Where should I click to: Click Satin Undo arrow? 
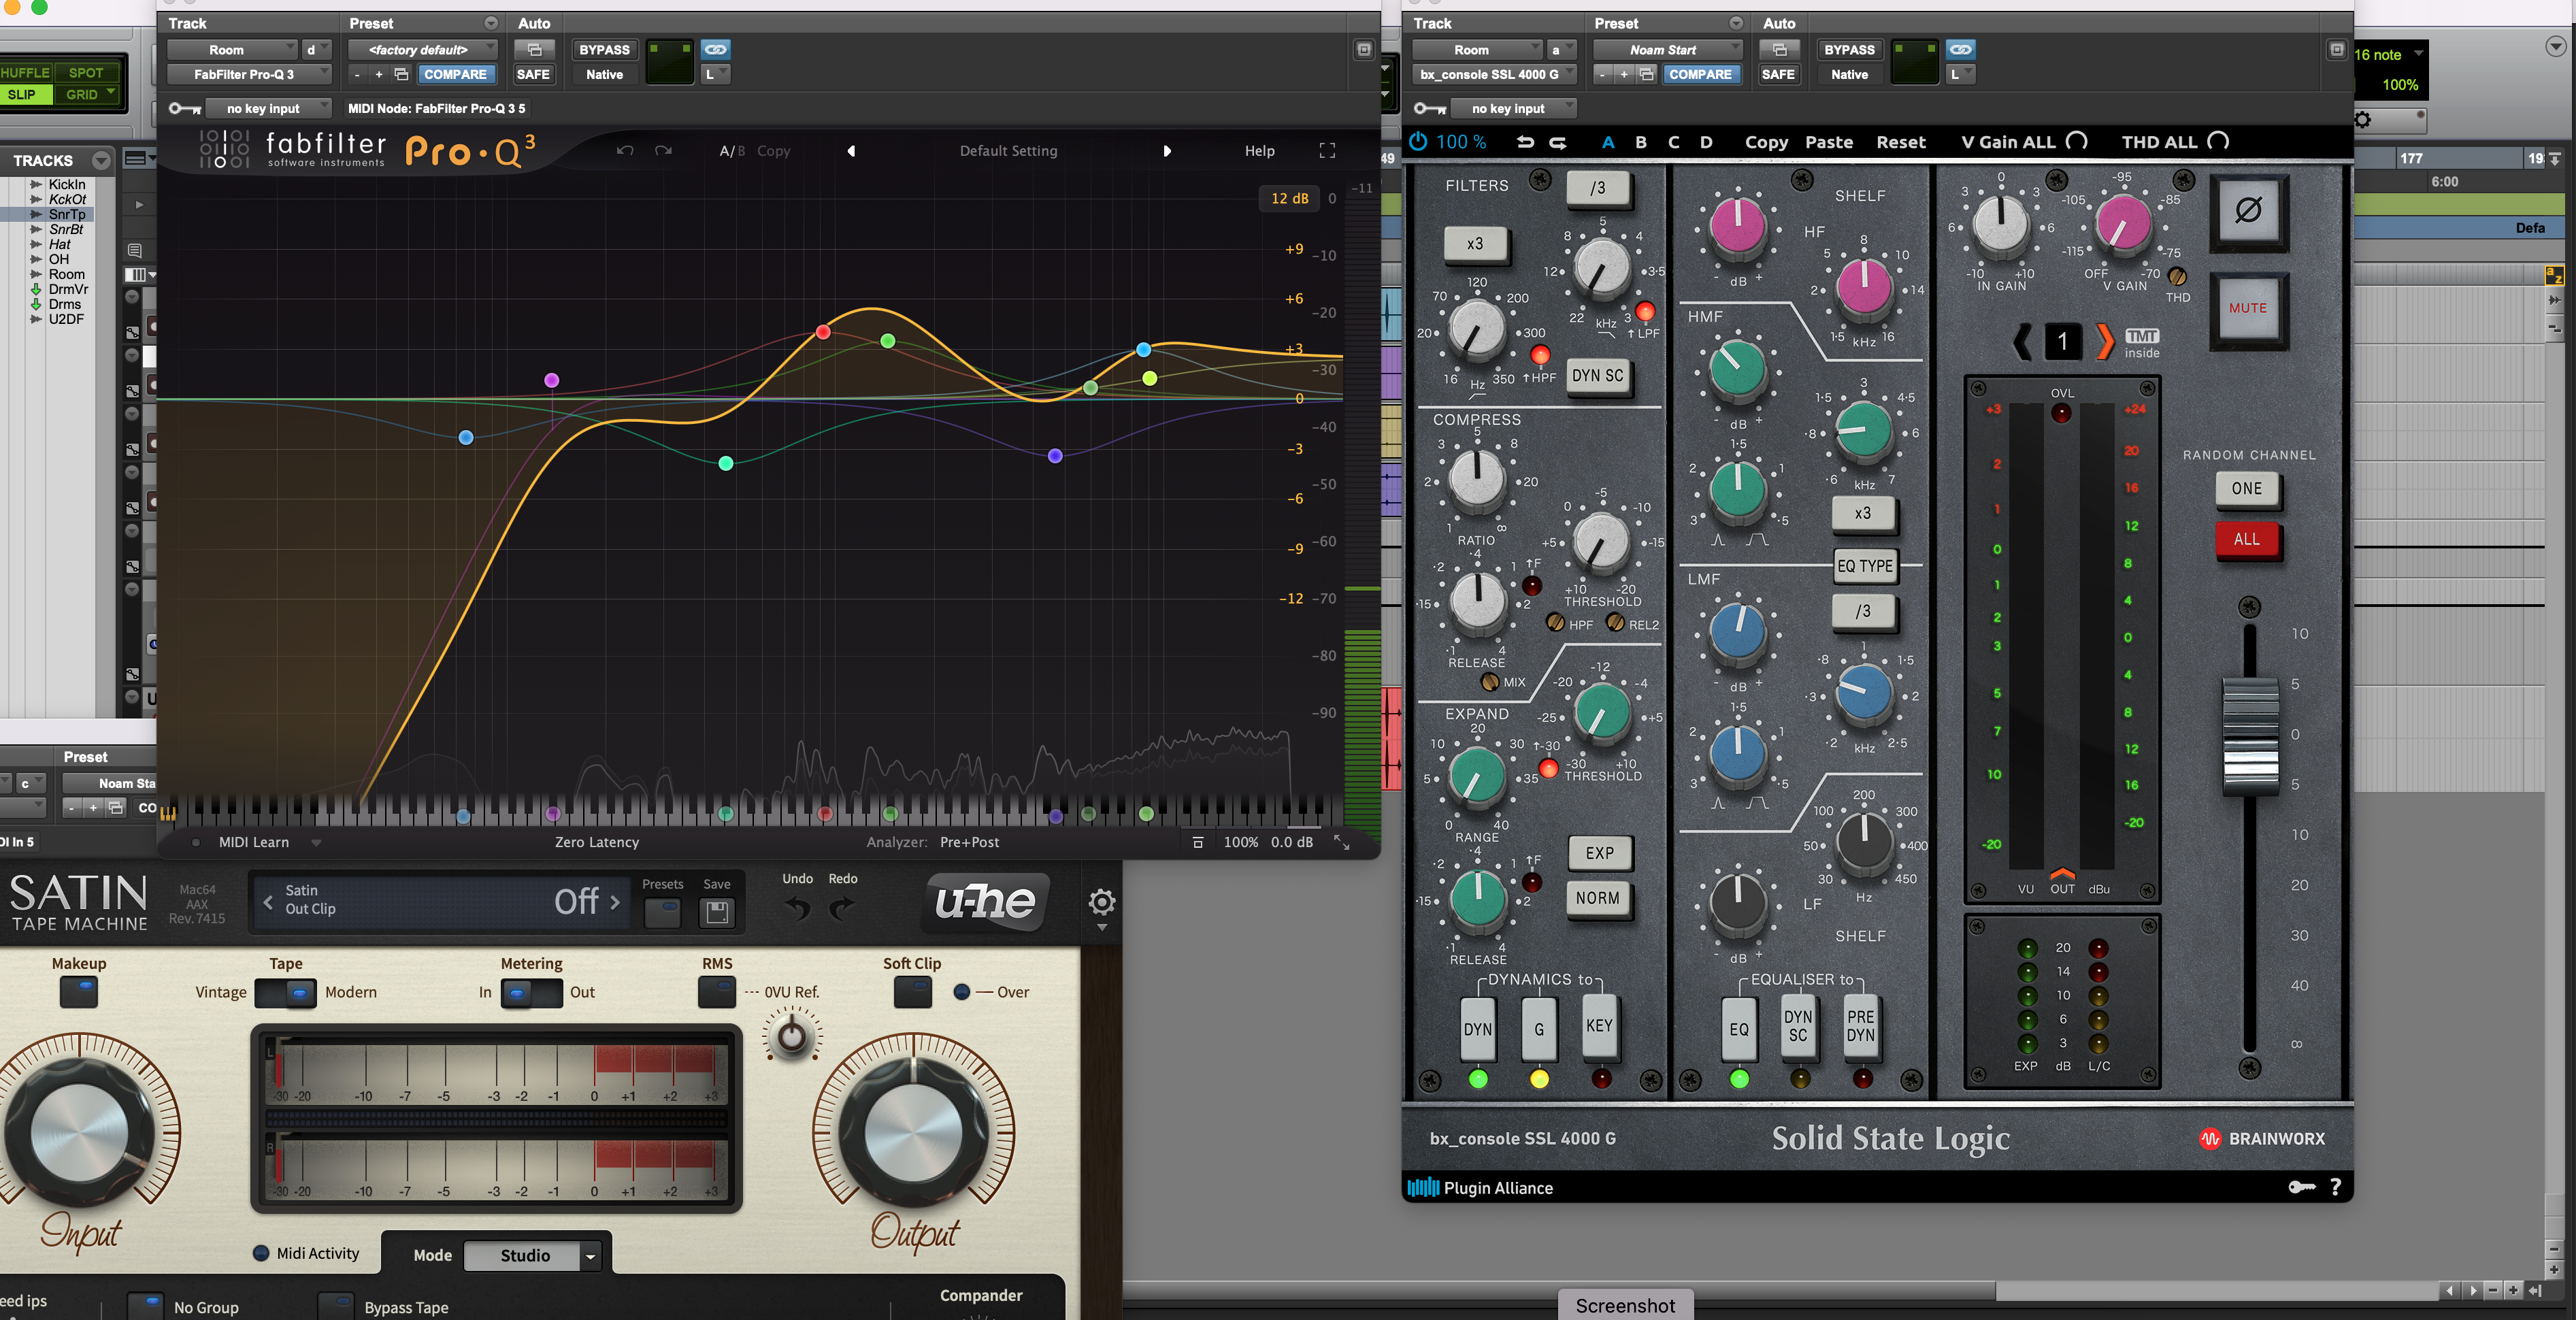[x=798, y=908]
